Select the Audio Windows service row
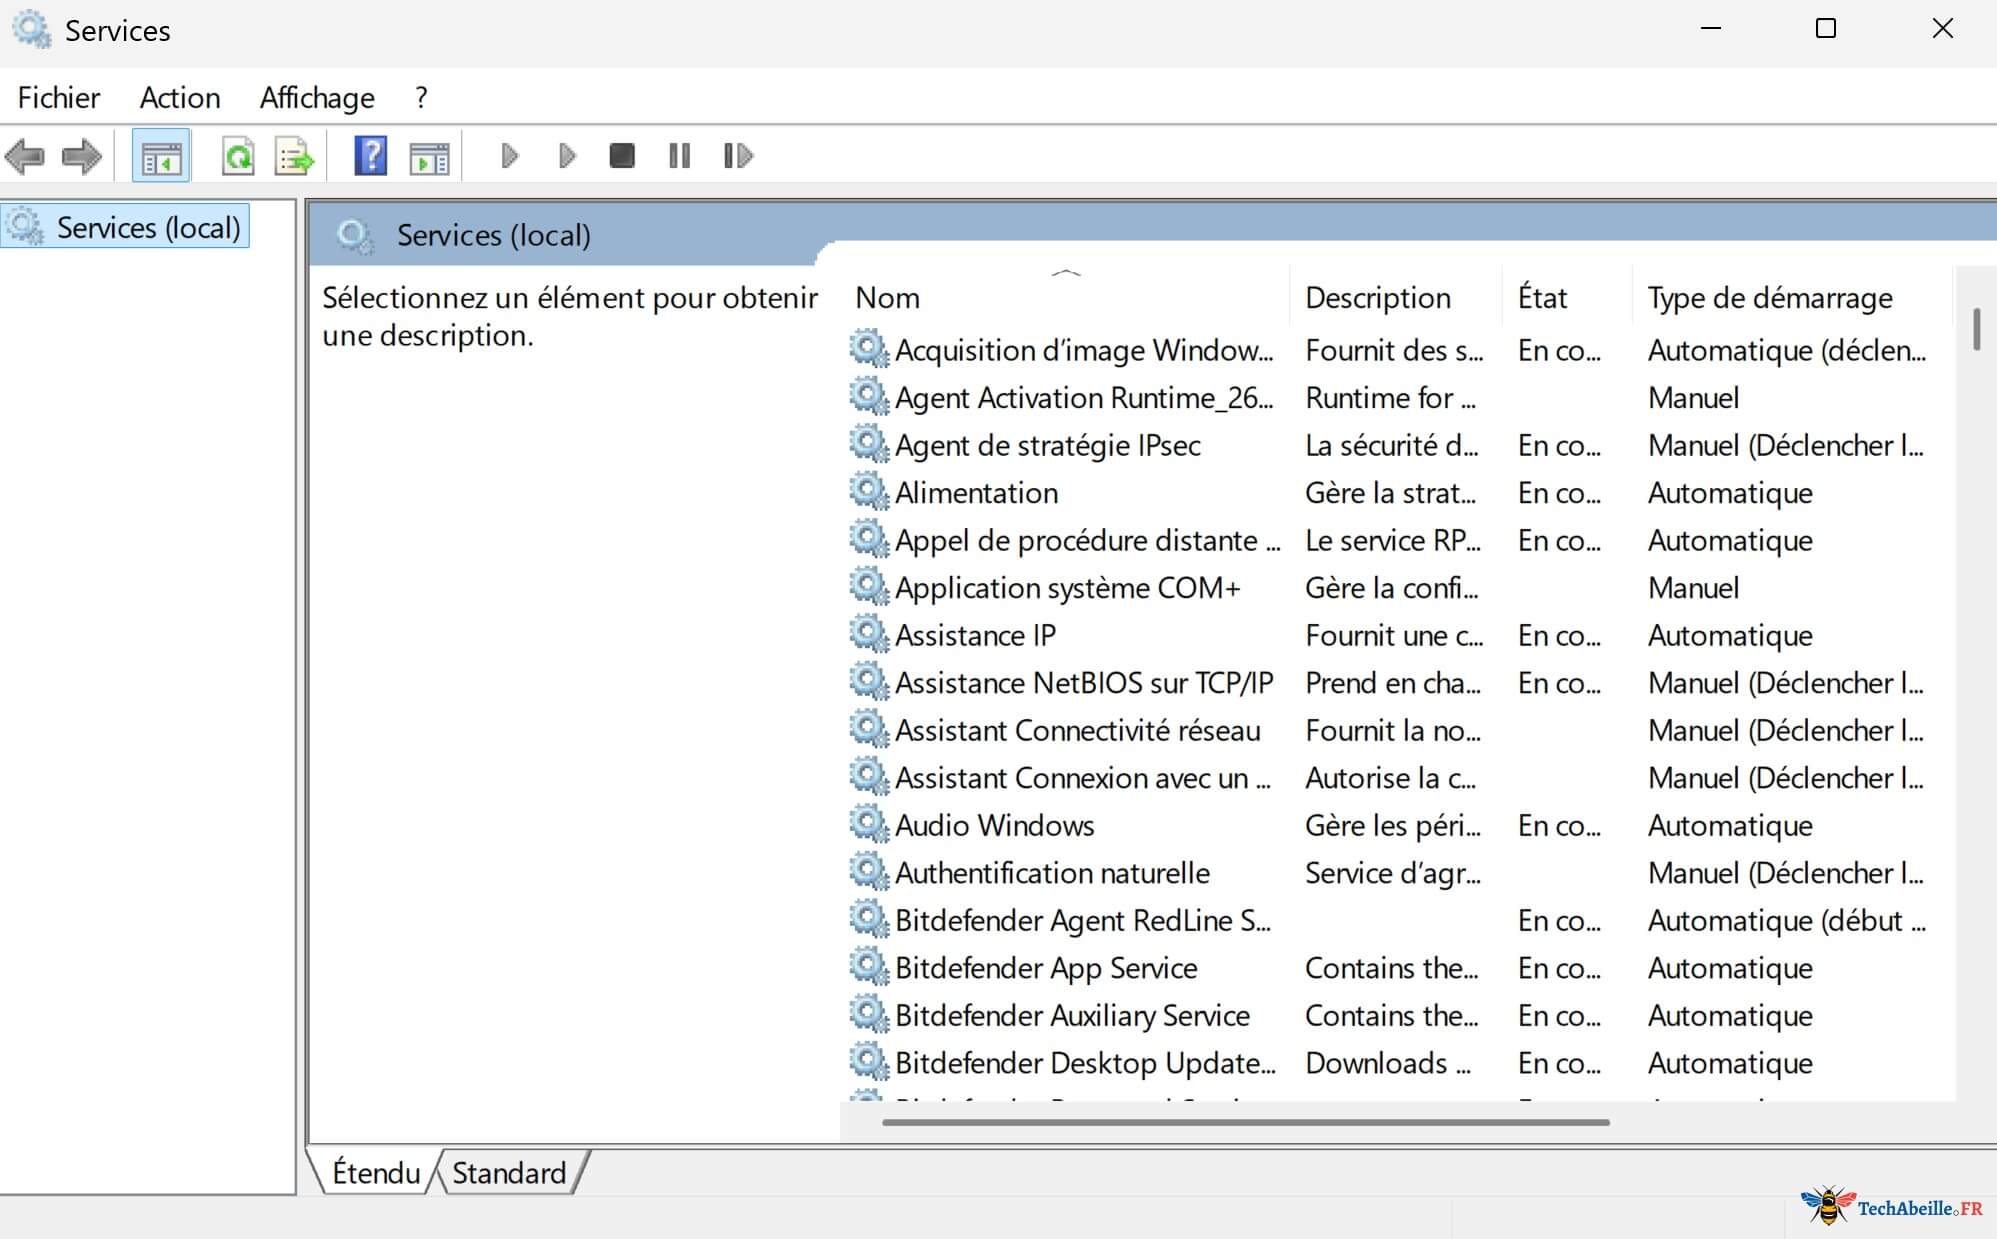The width and height of the screenshot is (1997, 1239). (x=994, y=826)
